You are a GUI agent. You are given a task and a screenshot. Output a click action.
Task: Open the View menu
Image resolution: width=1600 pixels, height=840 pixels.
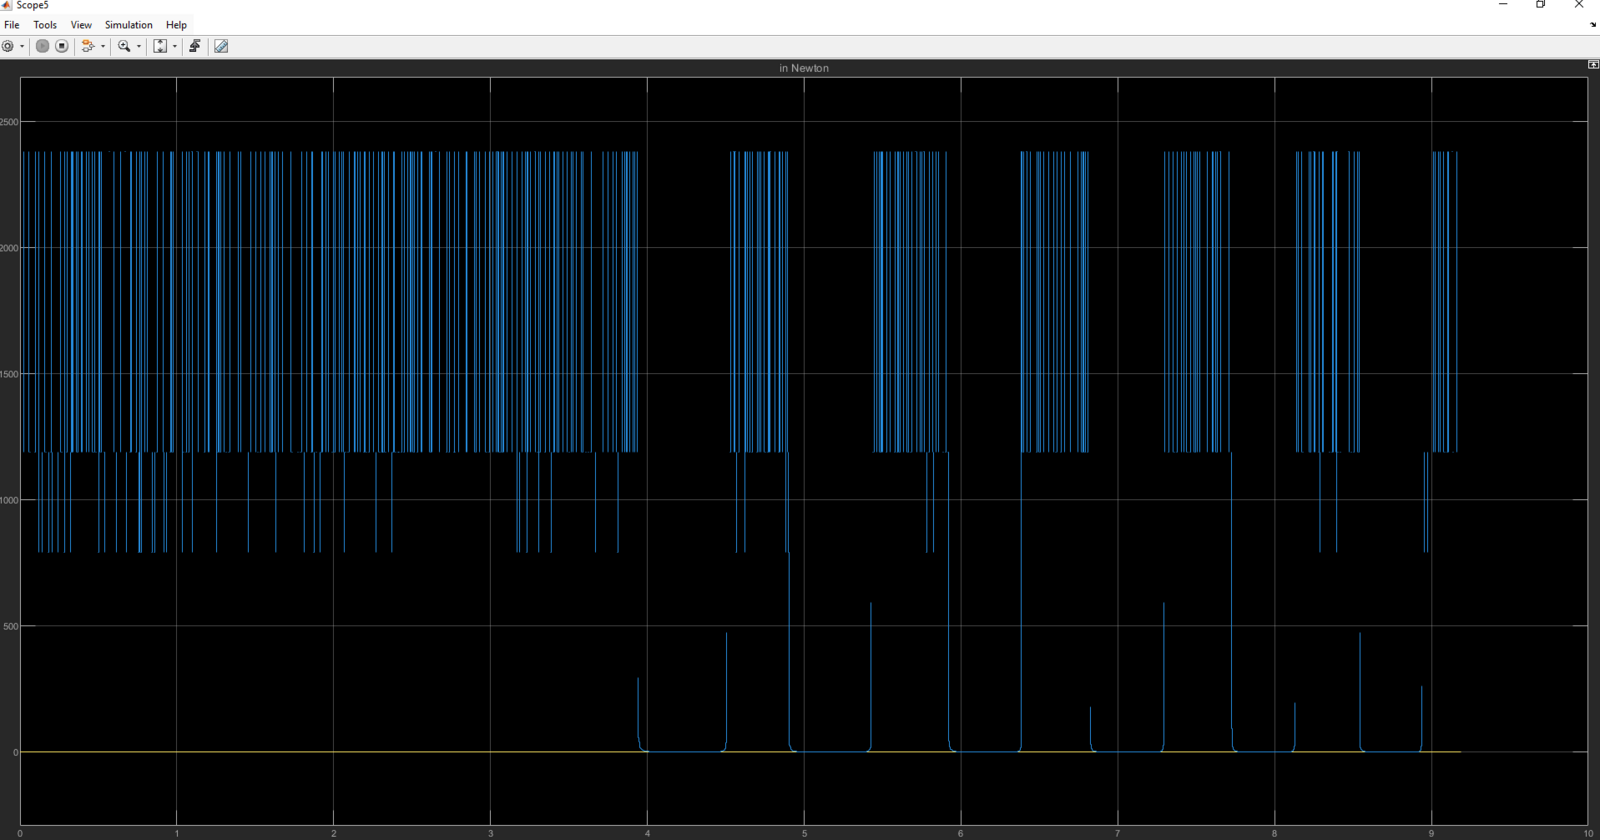coord(81,25)
